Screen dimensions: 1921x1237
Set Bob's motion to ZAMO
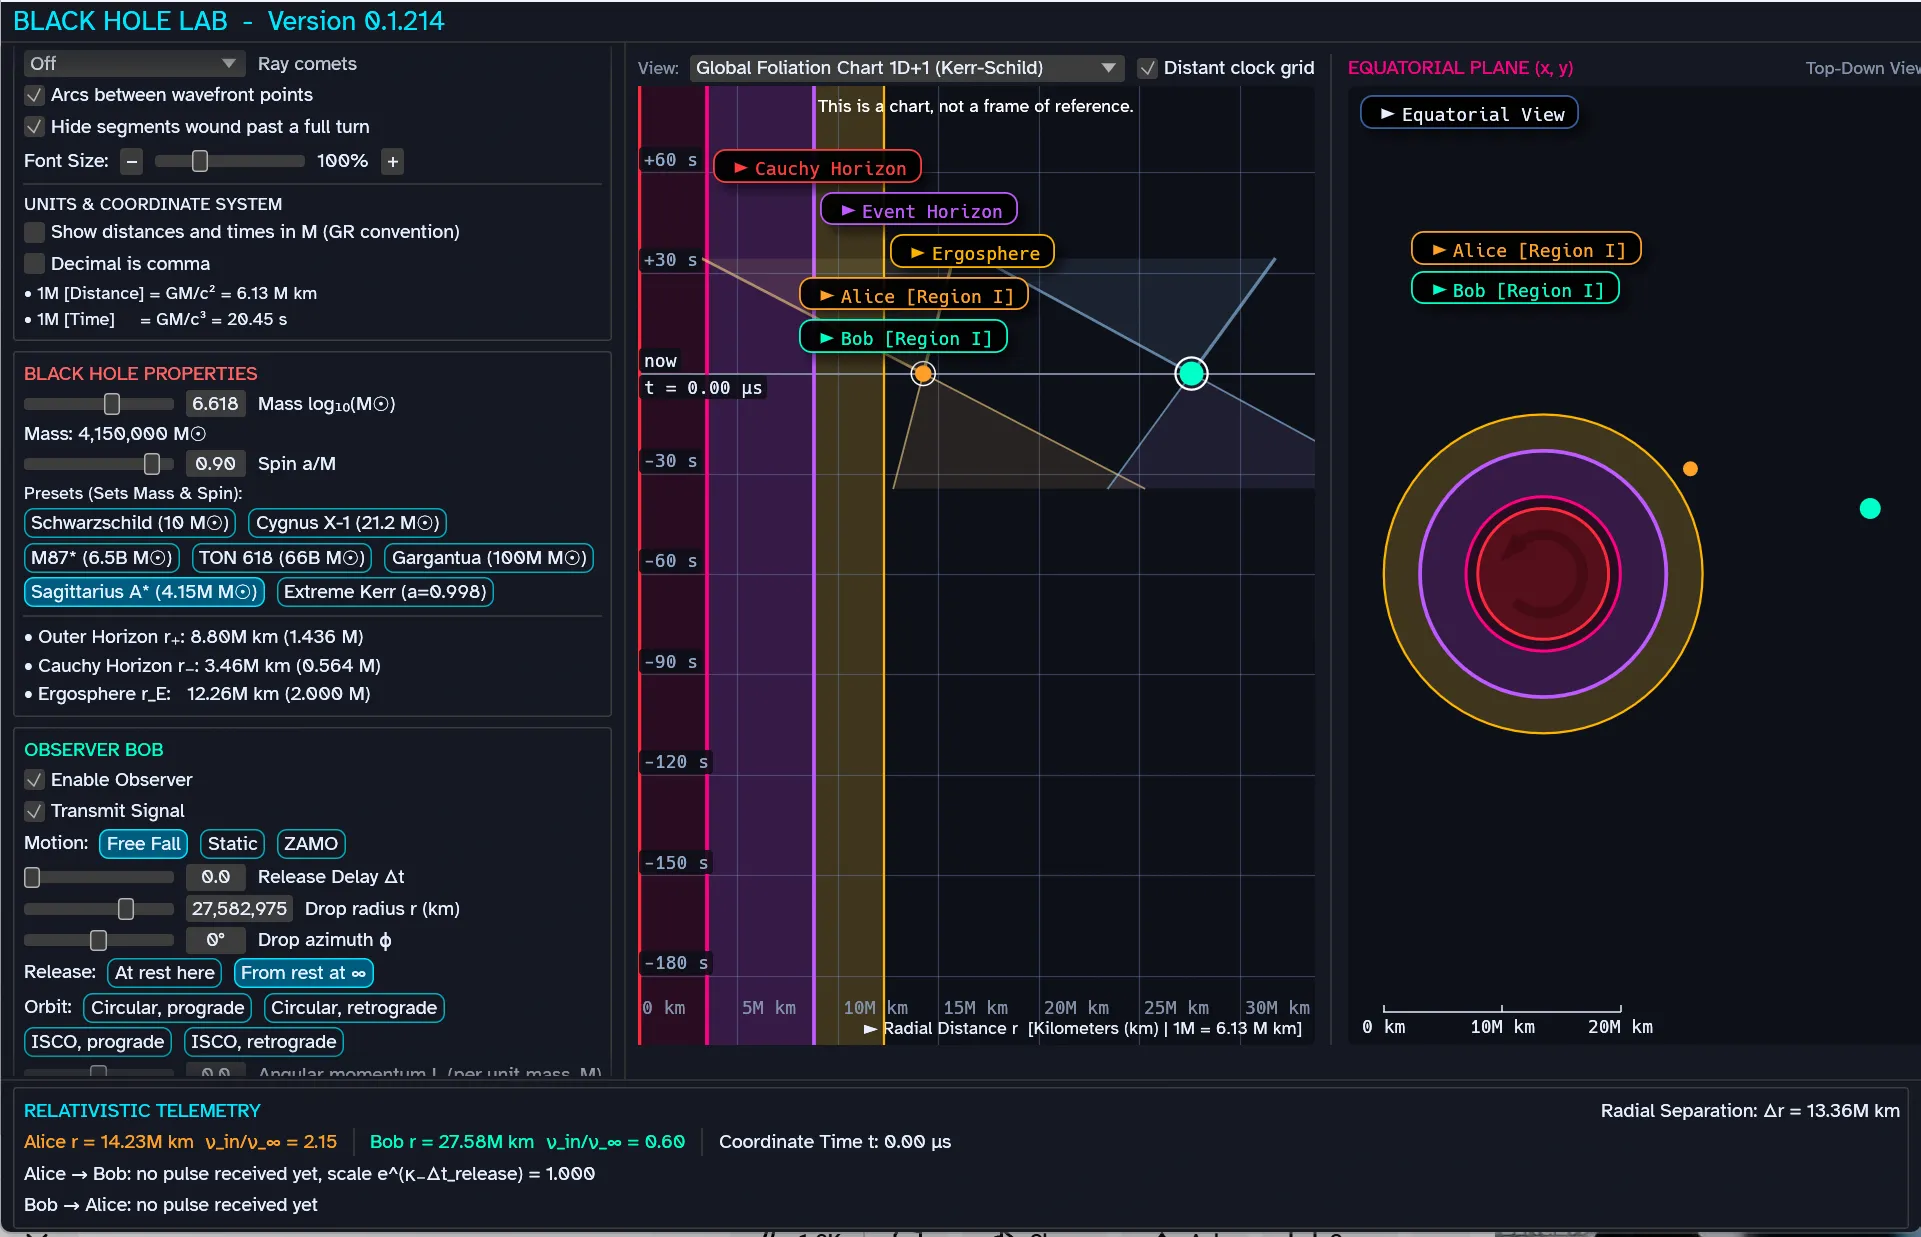click(310, 844)
